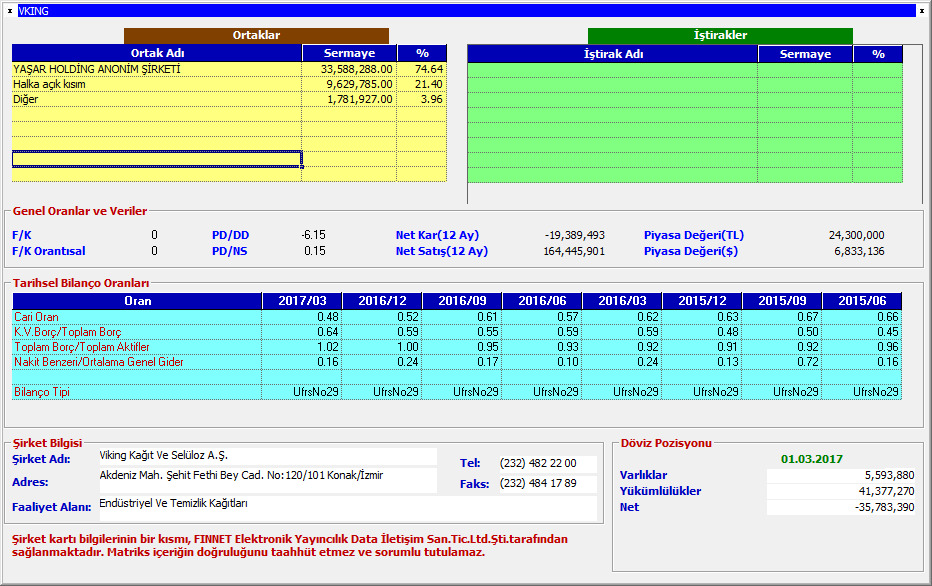Click the F/K label
The height and width of the screenshot is (586, 932).
tap(22, 235)
